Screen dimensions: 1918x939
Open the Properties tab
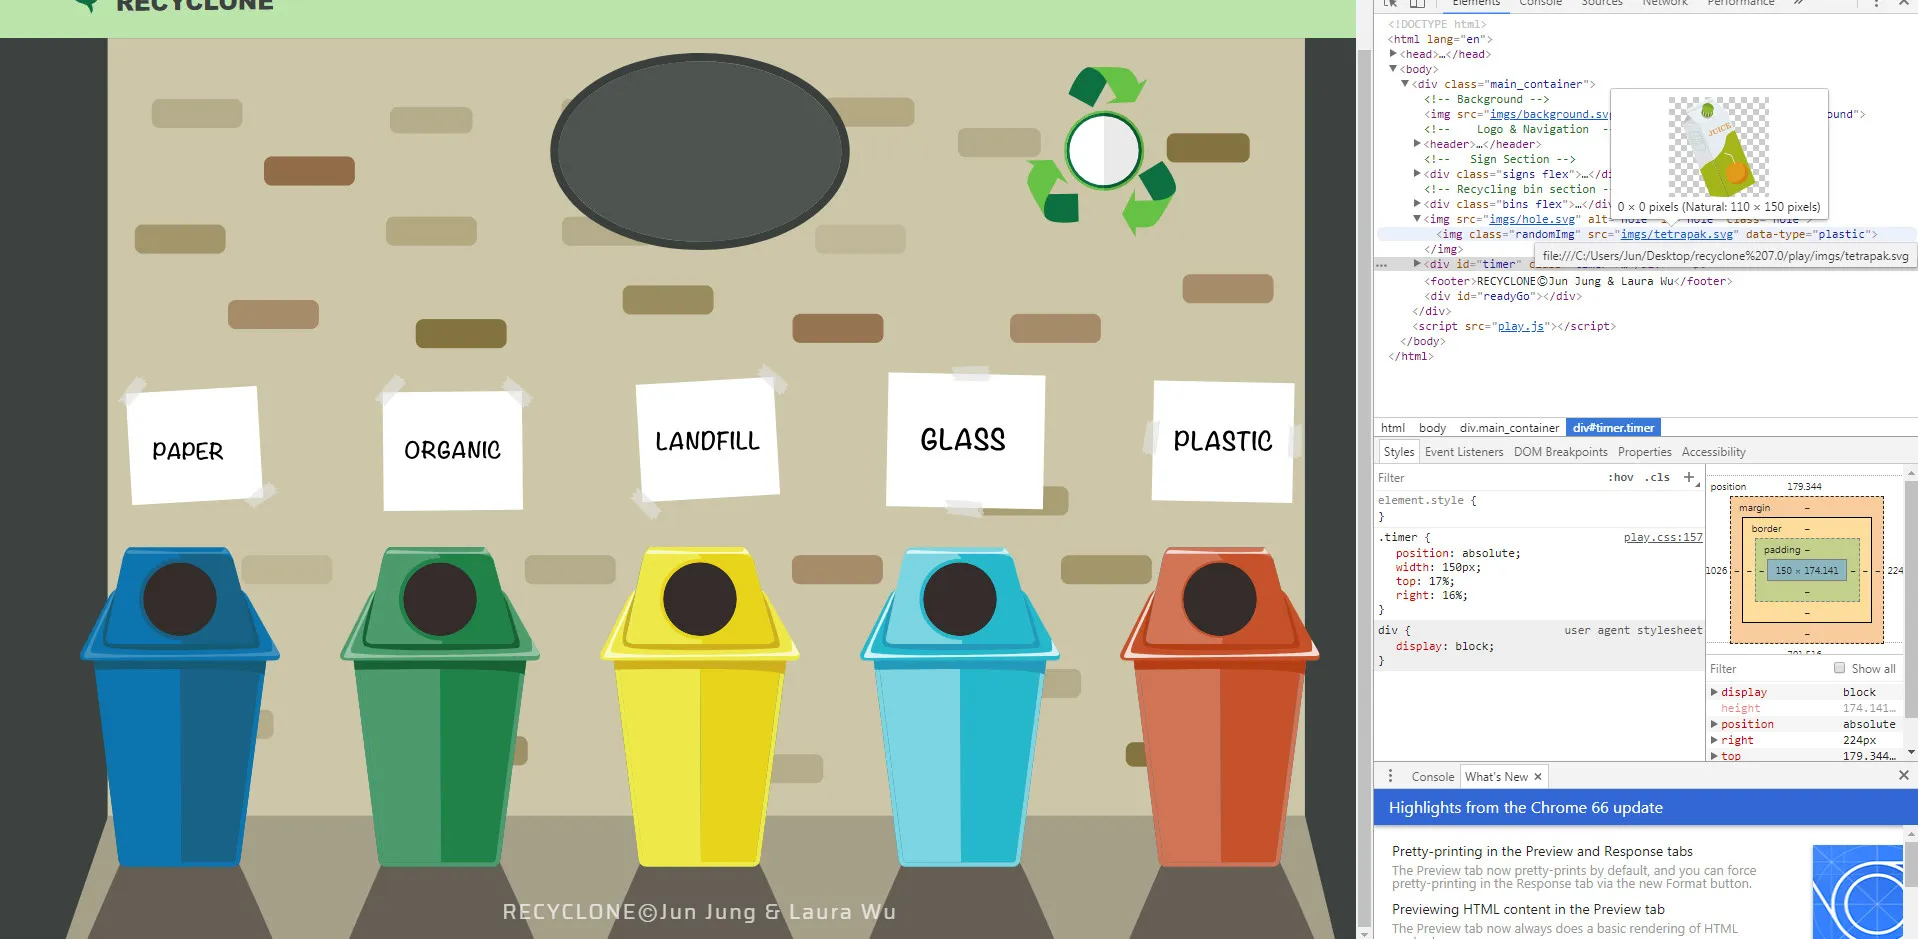tap(1645, 452)
